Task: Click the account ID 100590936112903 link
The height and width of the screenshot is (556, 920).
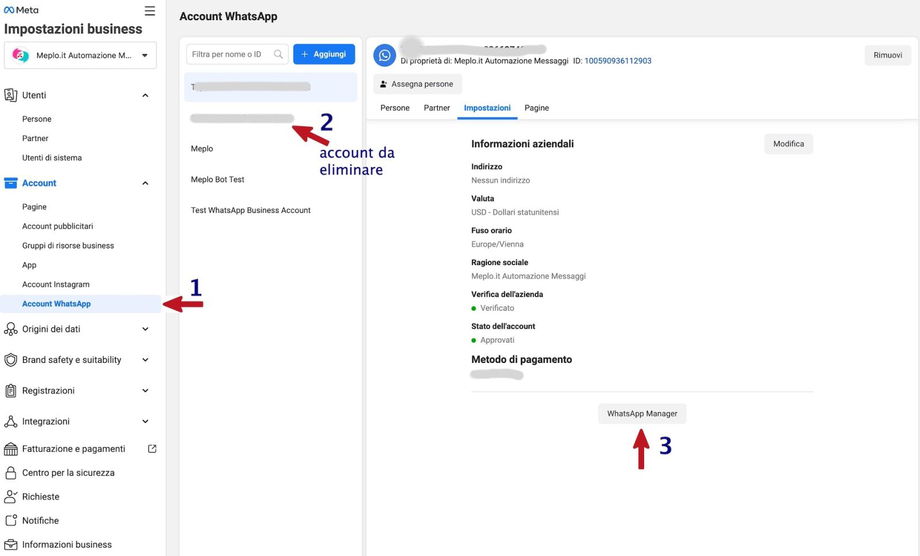Action: tap(618, 61)
